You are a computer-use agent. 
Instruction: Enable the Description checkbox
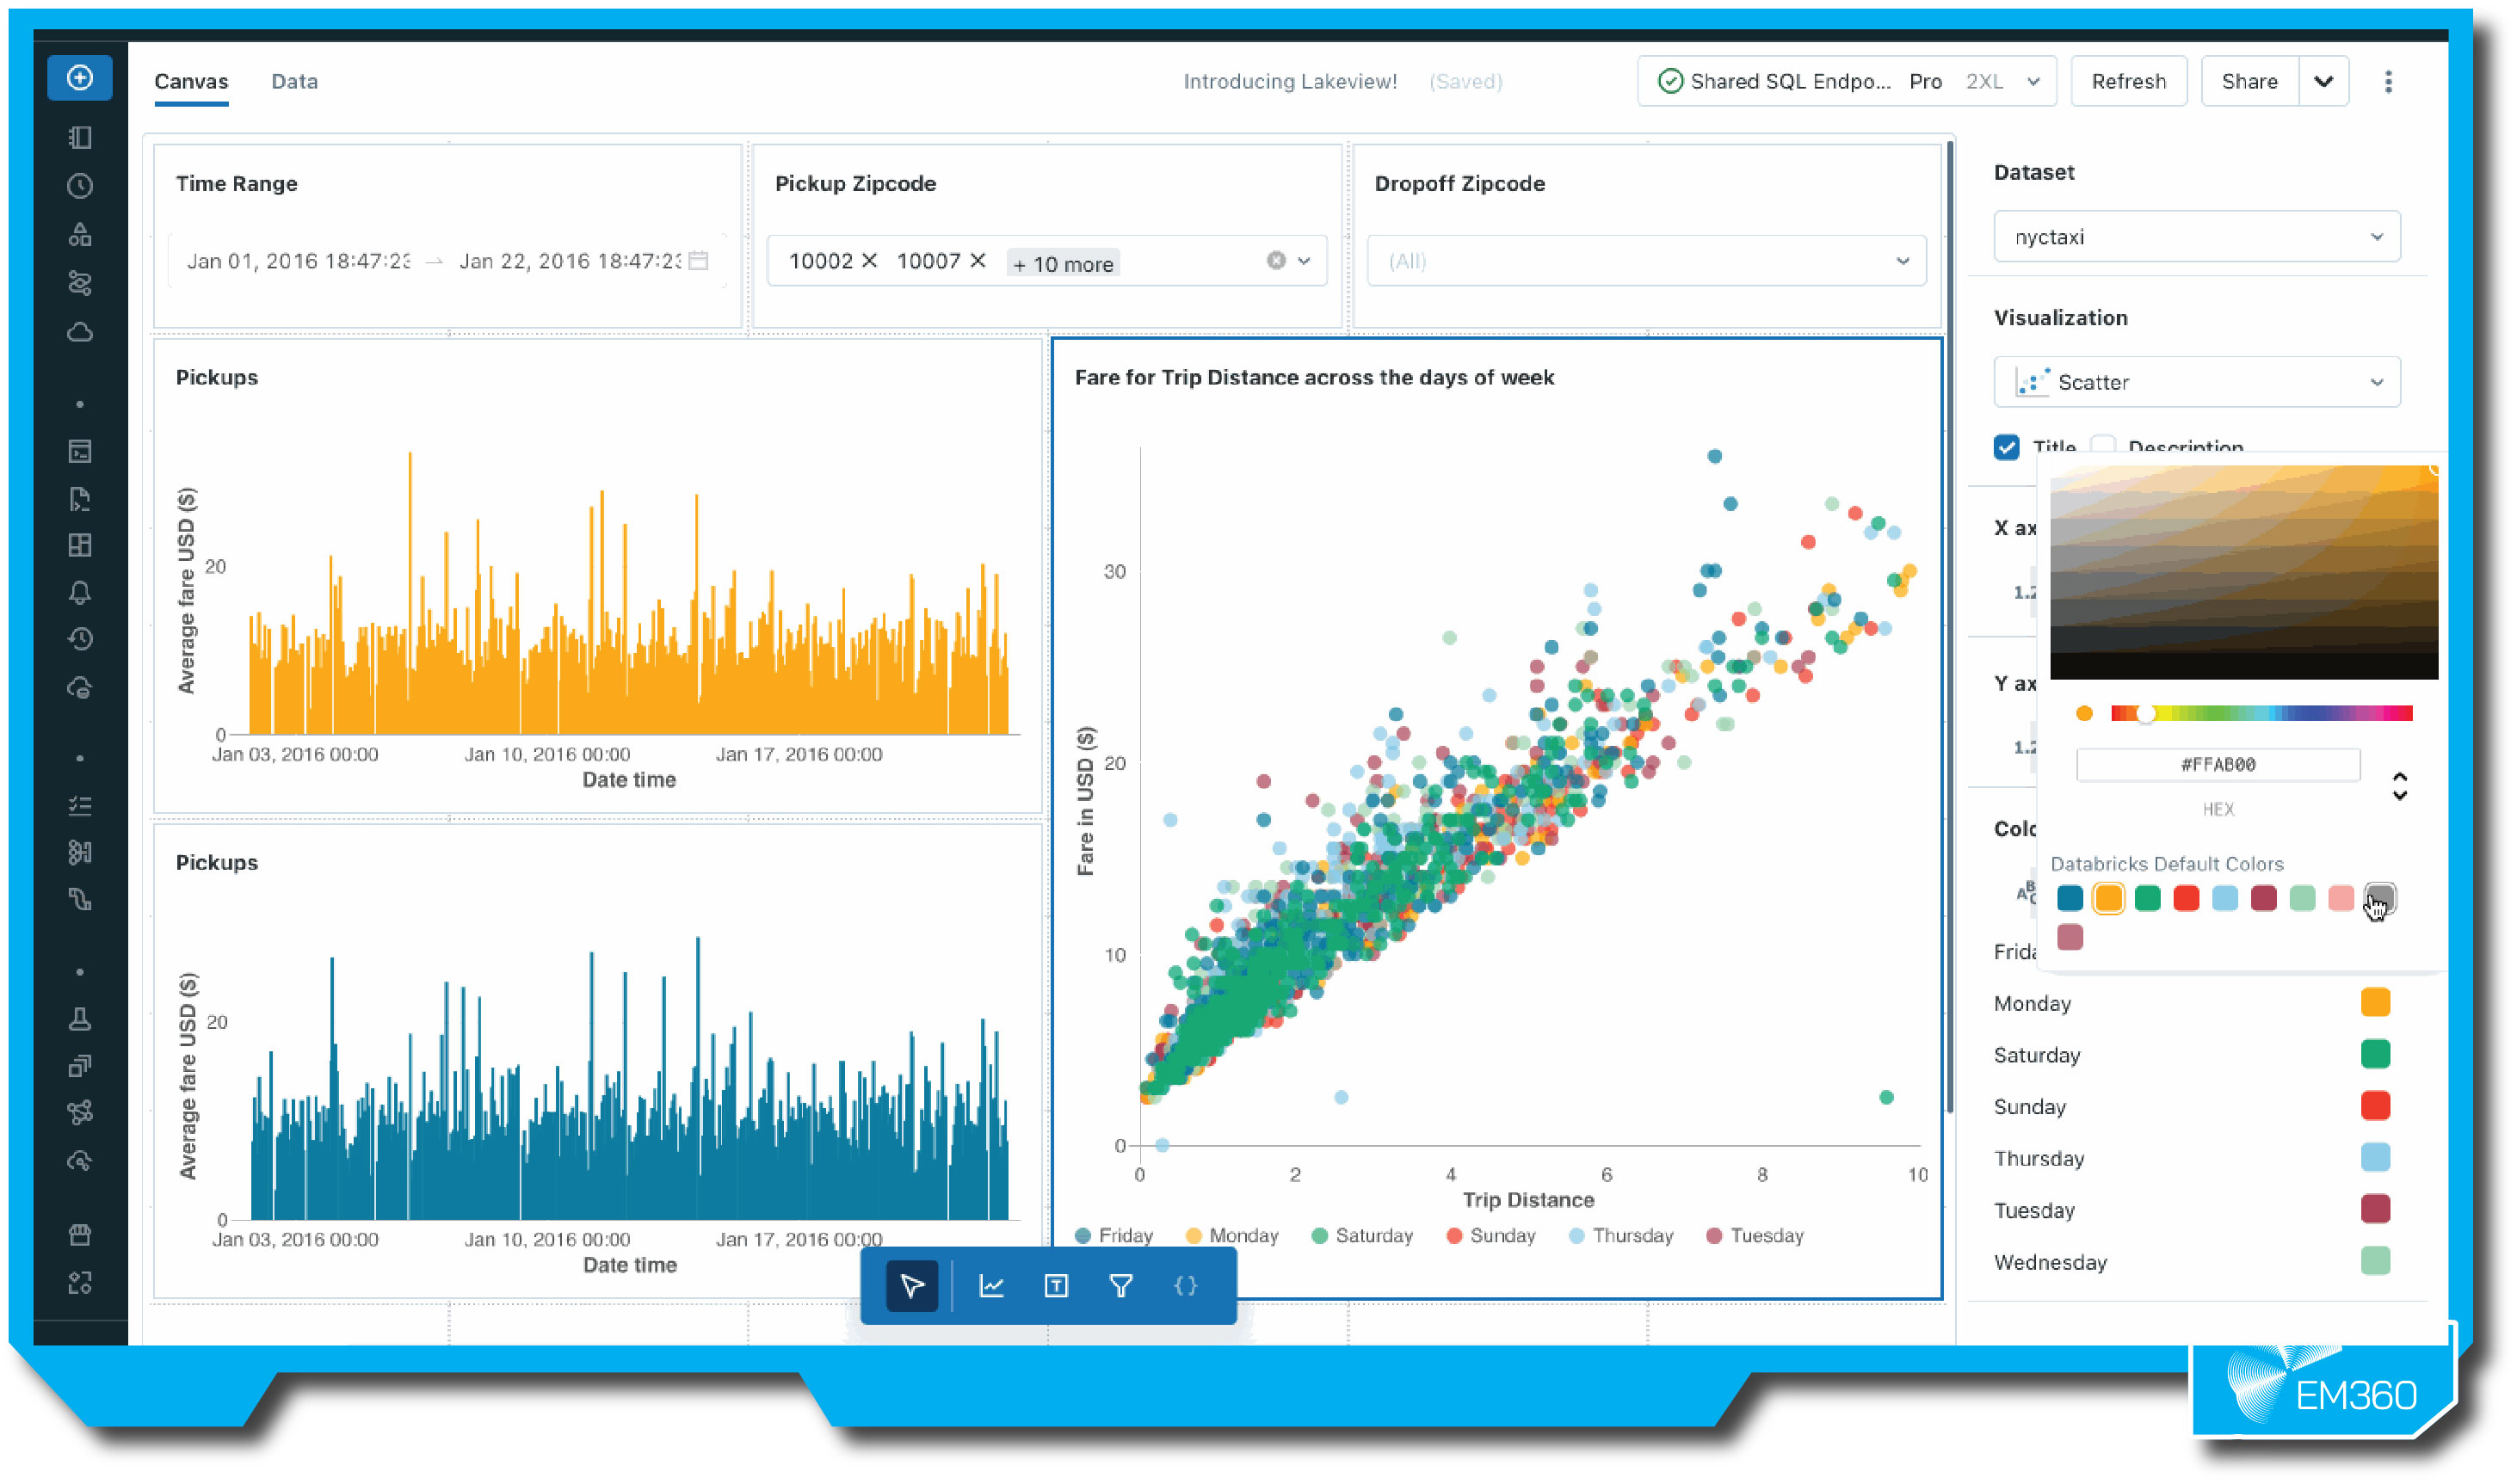point(2104,448)
